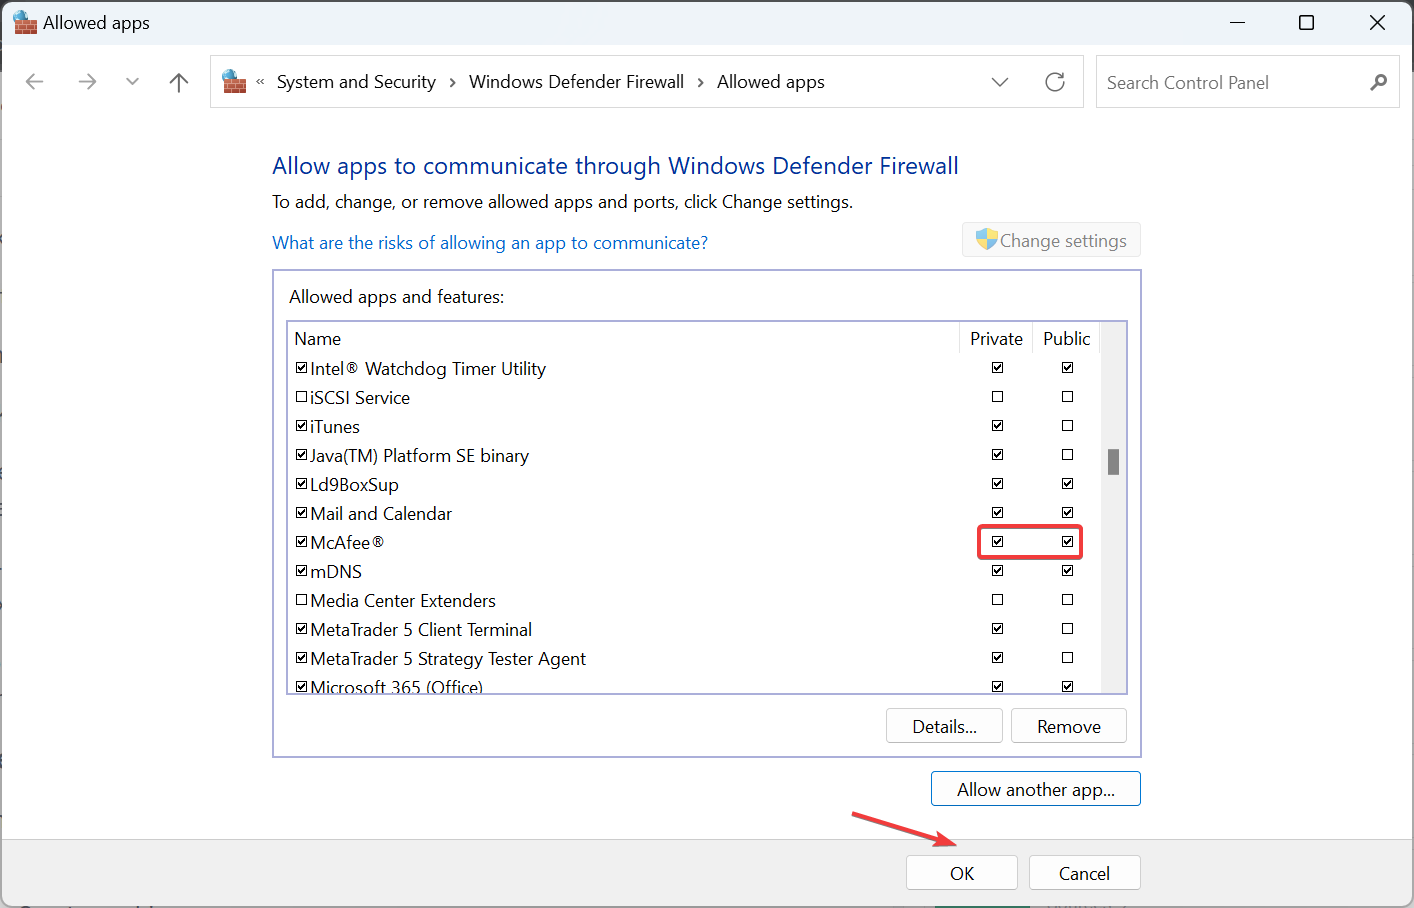Go to System and Security breadcrumb
The height and width of the screenshot is (908, 1414).
pyautogui.click(x=356, y=82)
